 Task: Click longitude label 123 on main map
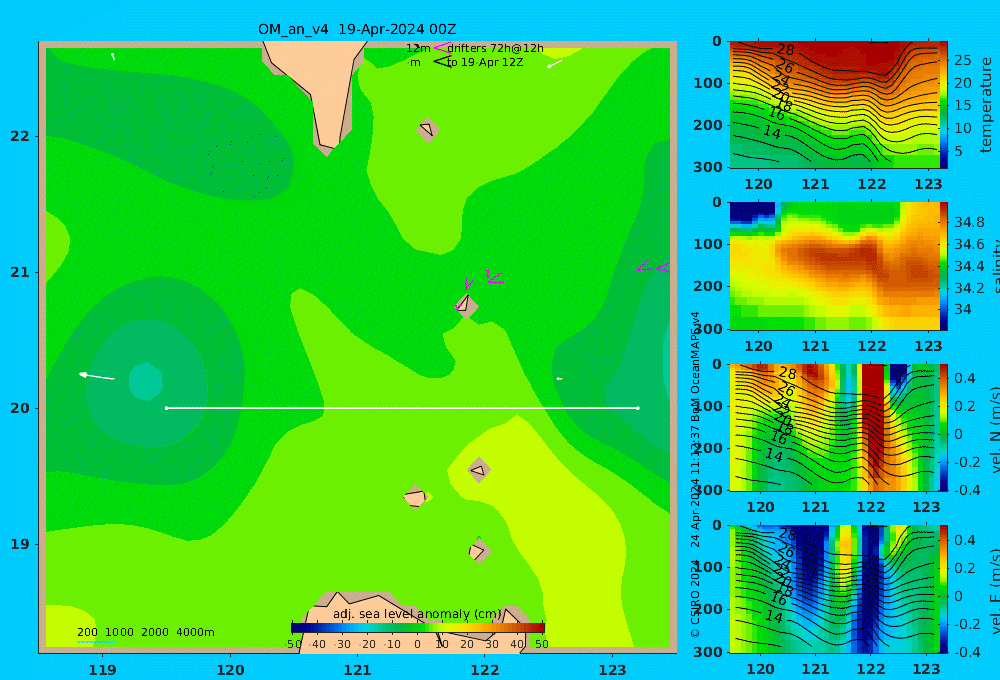613,670
